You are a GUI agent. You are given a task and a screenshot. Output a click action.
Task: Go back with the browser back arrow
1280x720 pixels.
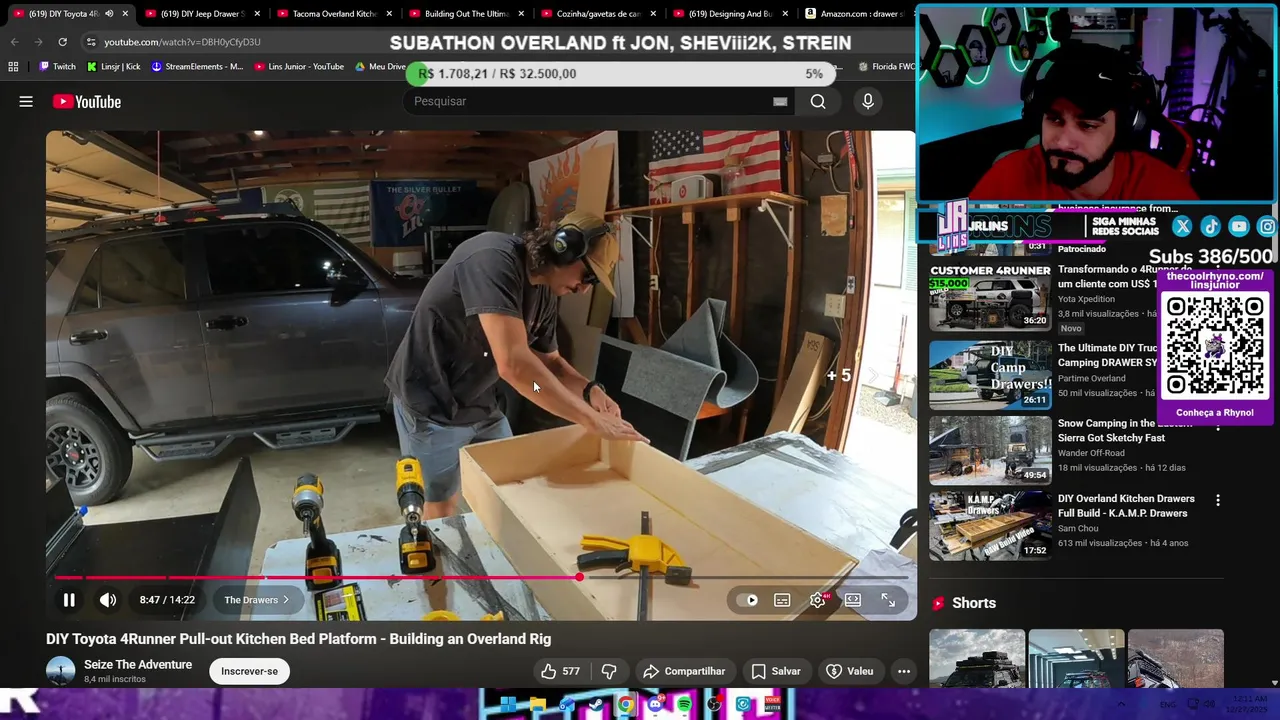(x=14, y=42)
